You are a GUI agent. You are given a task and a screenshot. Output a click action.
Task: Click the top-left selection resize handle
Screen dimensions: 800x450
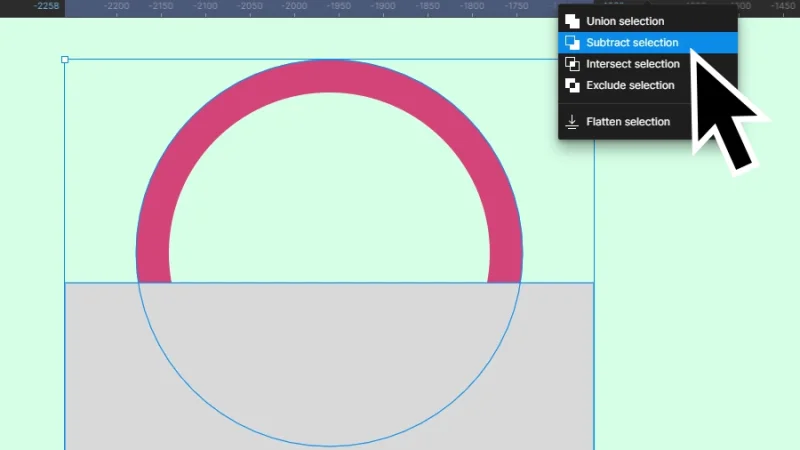click(65, 60)
